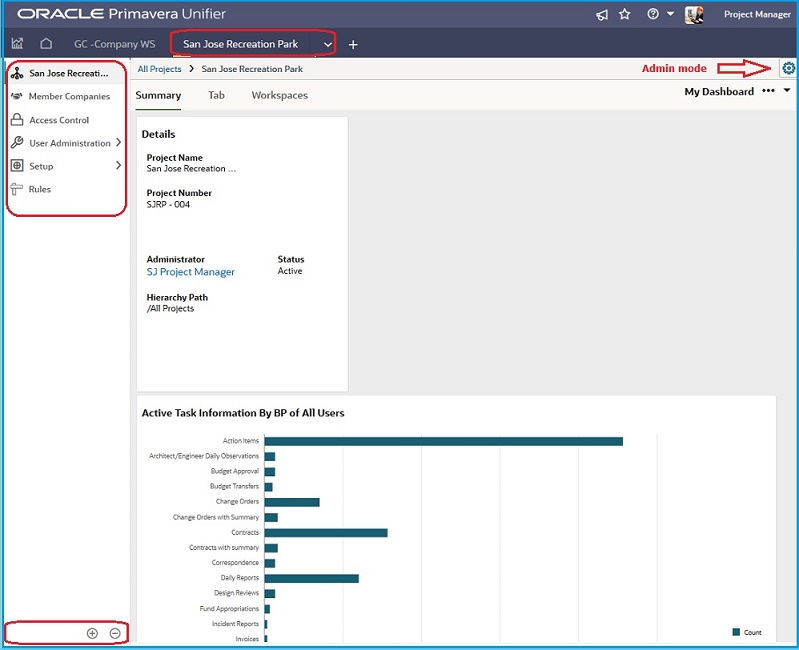Click the project hierarchy node icon
799x650 pixels.
pos(17,73)
